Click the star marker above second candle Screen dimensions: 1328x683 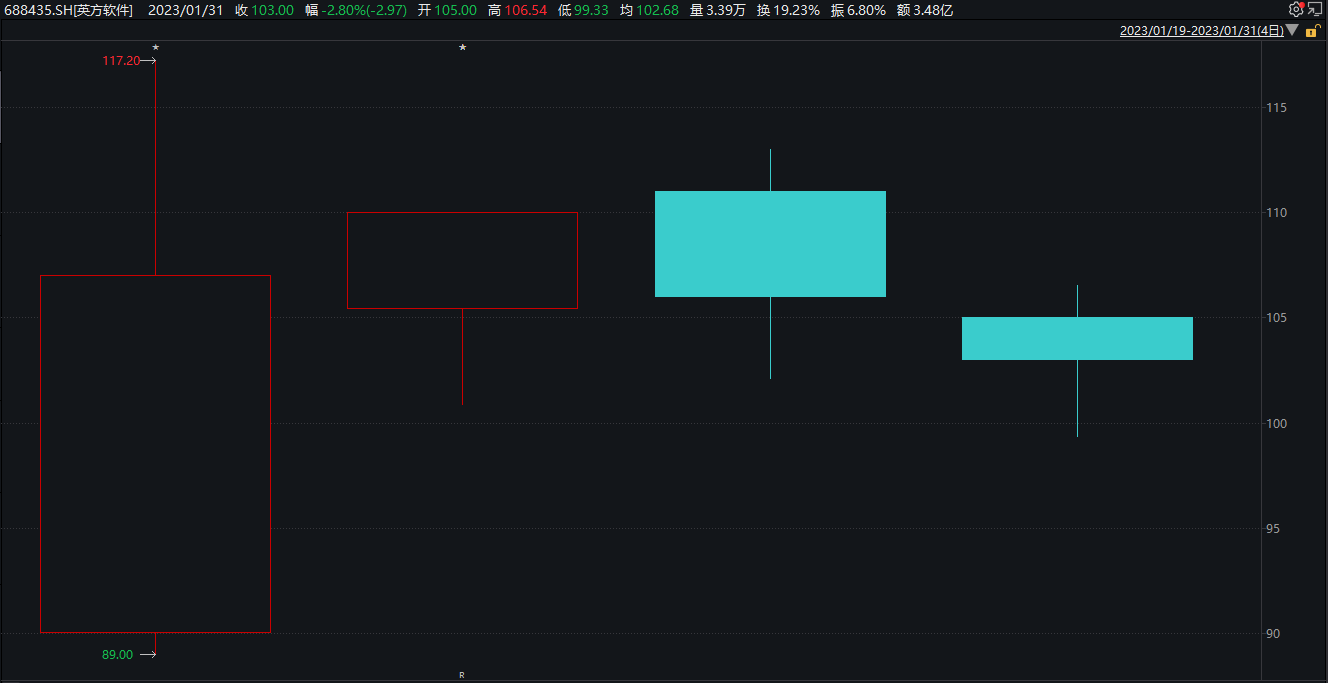click(x=462, y=48)
